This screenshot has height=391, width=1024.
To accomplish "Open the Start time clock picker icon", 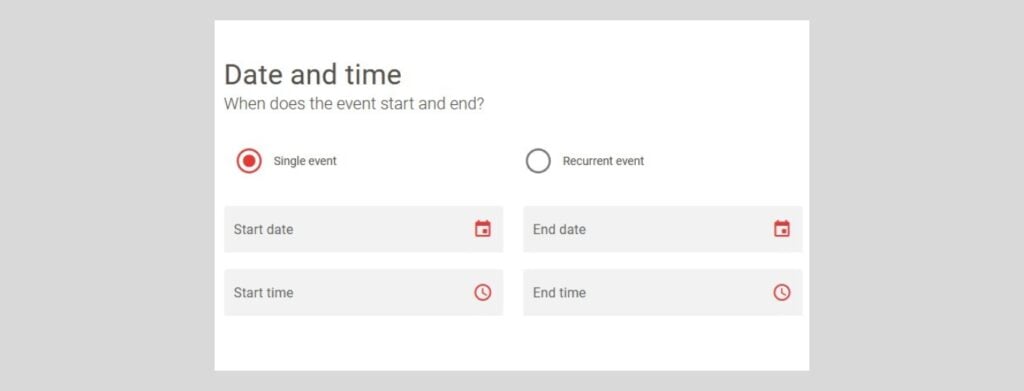I will point(483,292).
